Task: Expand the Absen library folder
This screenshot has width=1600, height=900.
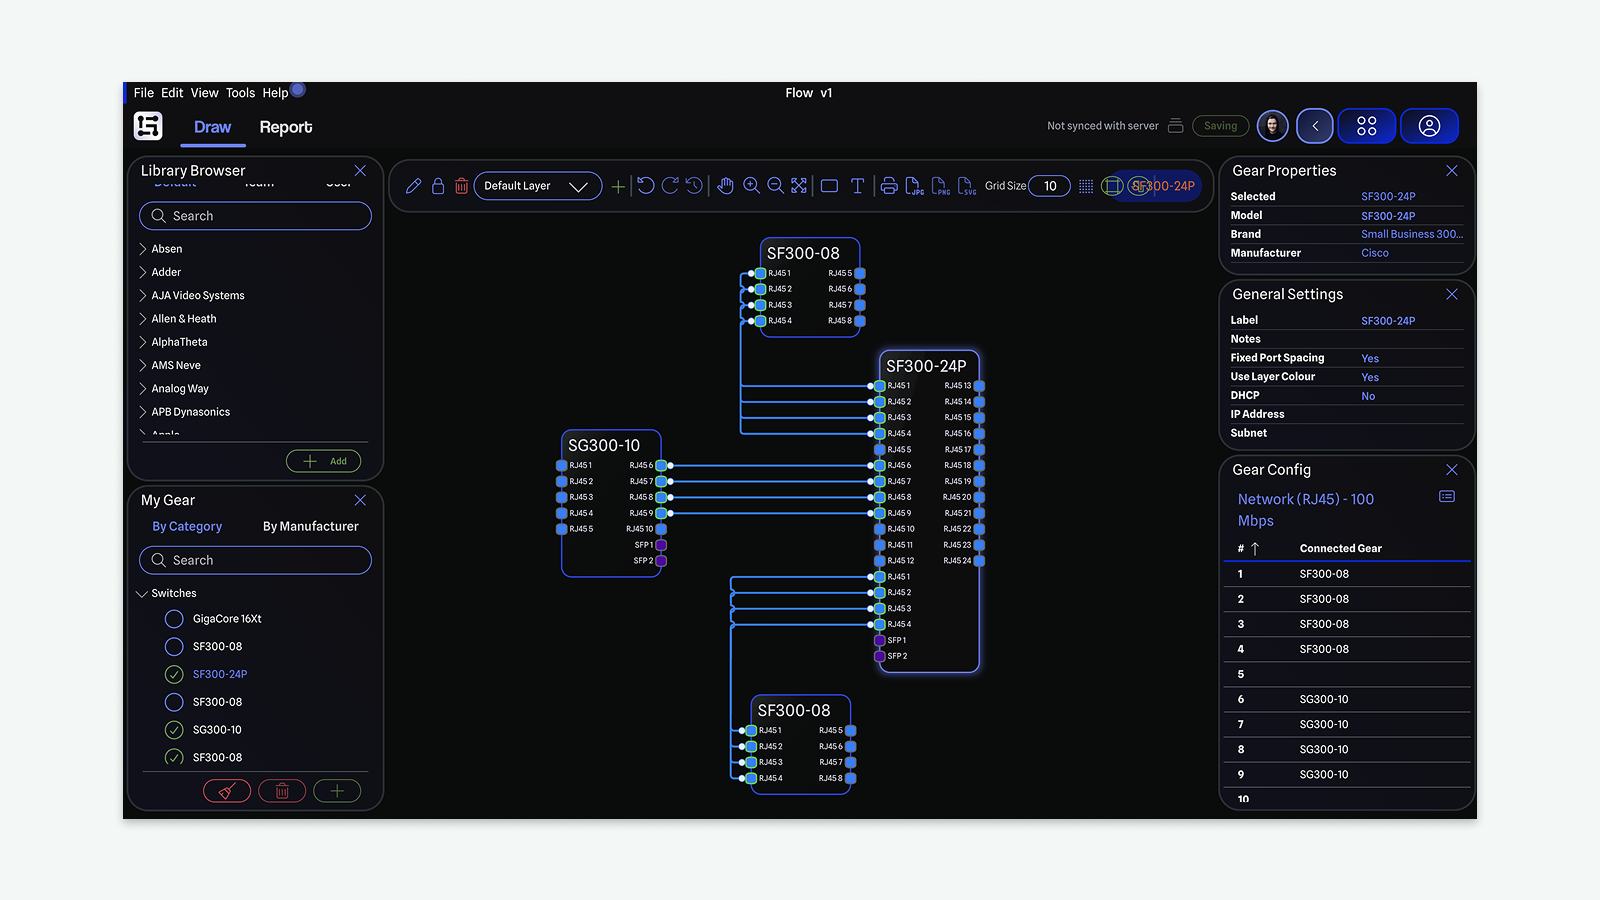Action: [x=143, y=249]
